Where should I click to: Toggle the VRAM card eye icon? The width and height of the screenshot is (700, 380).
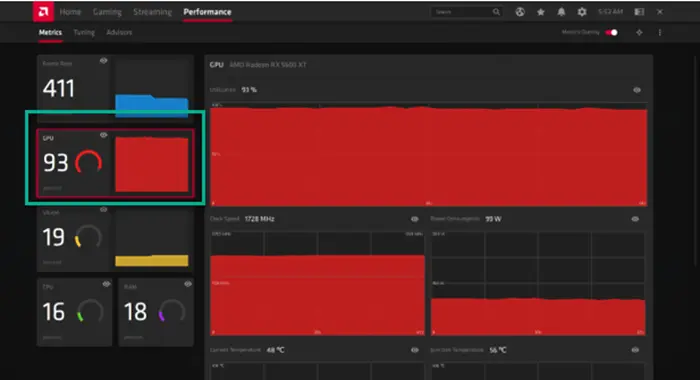(104, 209)
